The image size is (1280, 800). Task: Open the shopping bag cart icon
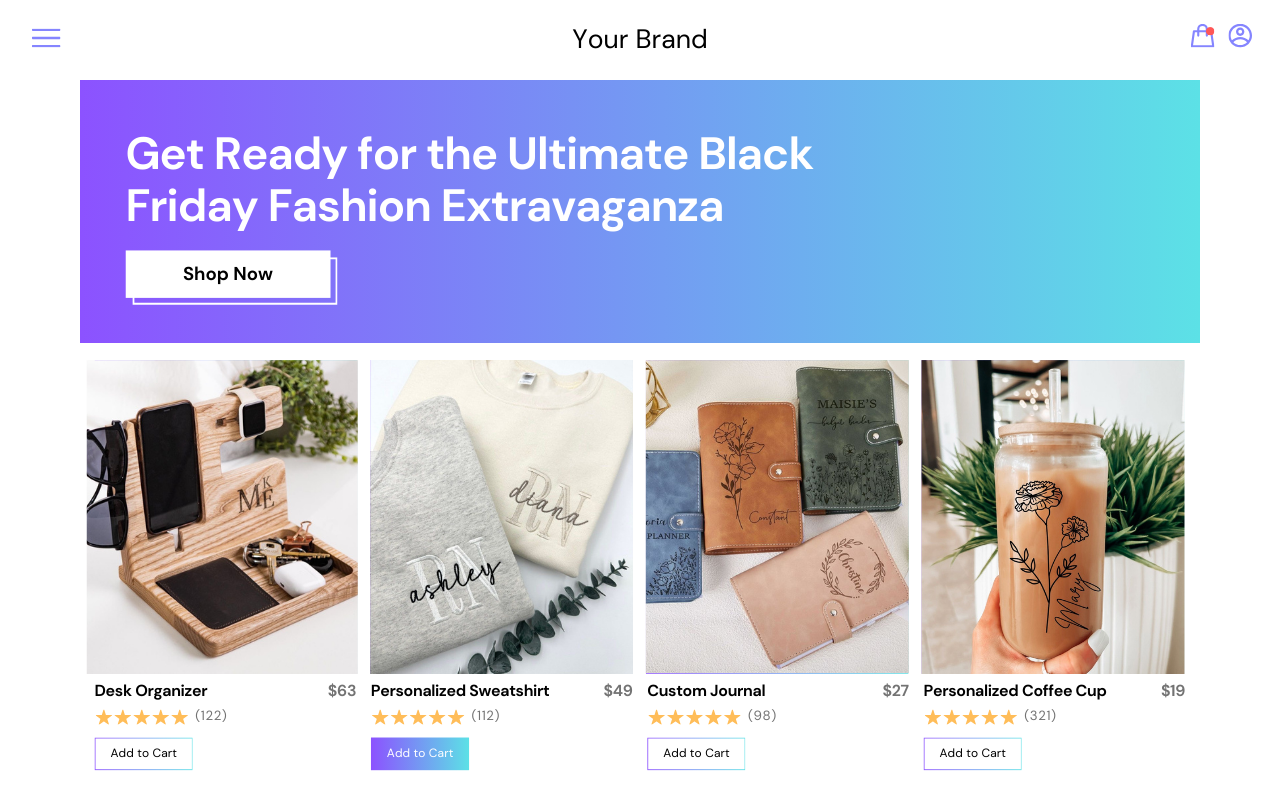(x=1202, y=37)
